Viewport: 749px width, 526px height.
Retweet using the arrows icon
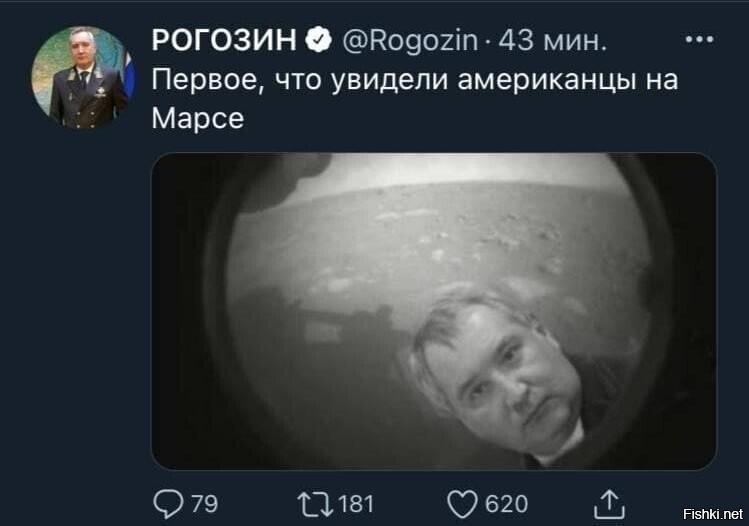(315, 505)
